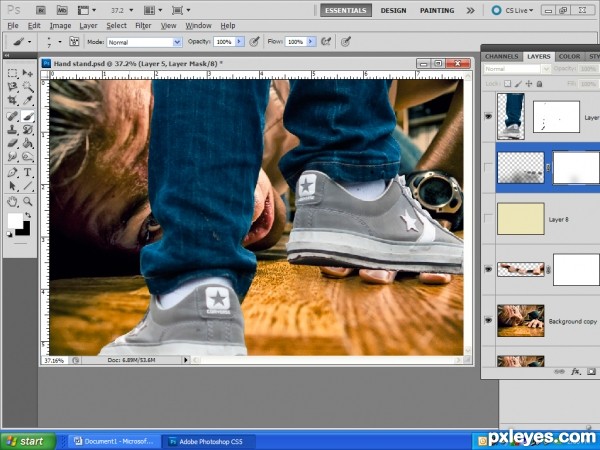Select the Line shape tool
The width and height of the screenshot is (600, 450).
(28, 186)
